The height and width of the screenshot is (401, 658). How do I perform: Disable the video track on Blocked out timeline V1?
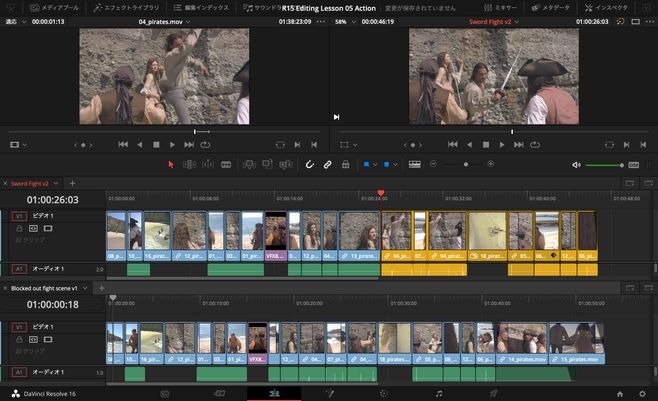48,339
